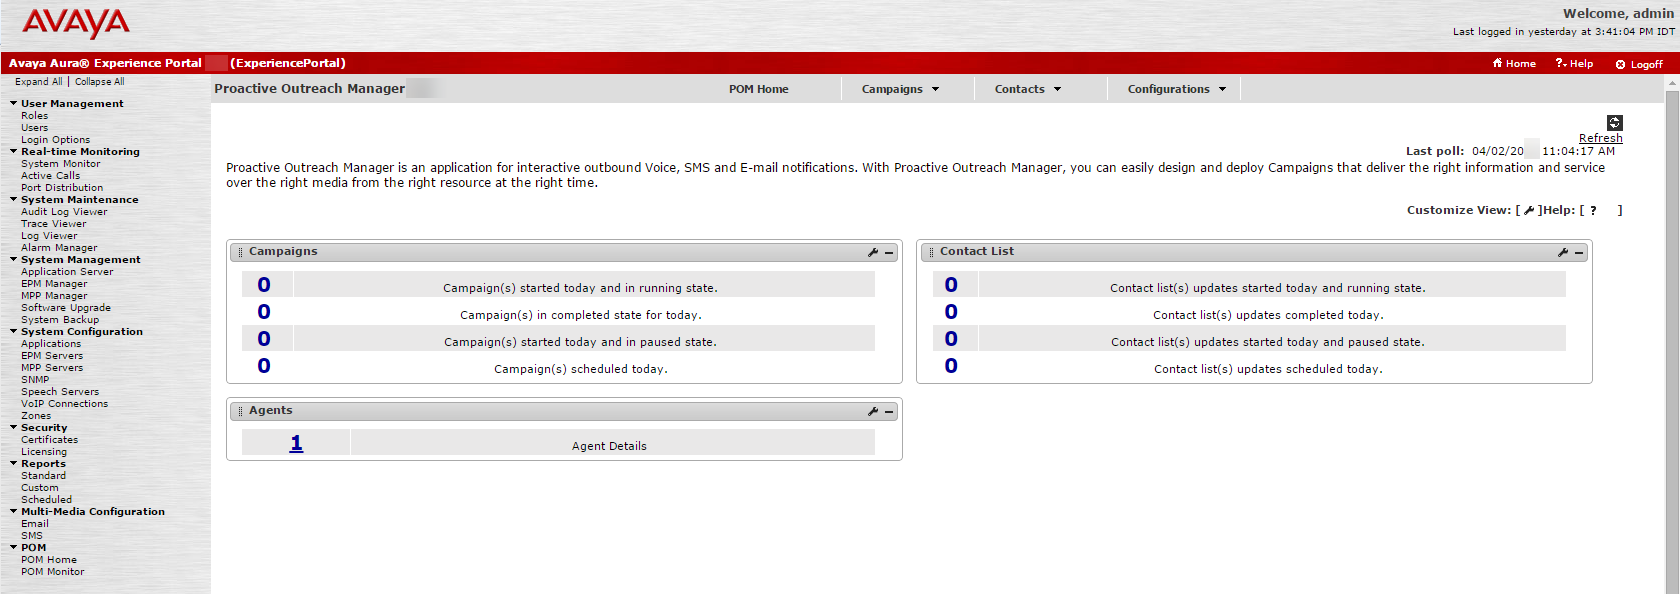The image size is (1680, 594).
Task: Collapse System Management section
Action: point(14,259)
